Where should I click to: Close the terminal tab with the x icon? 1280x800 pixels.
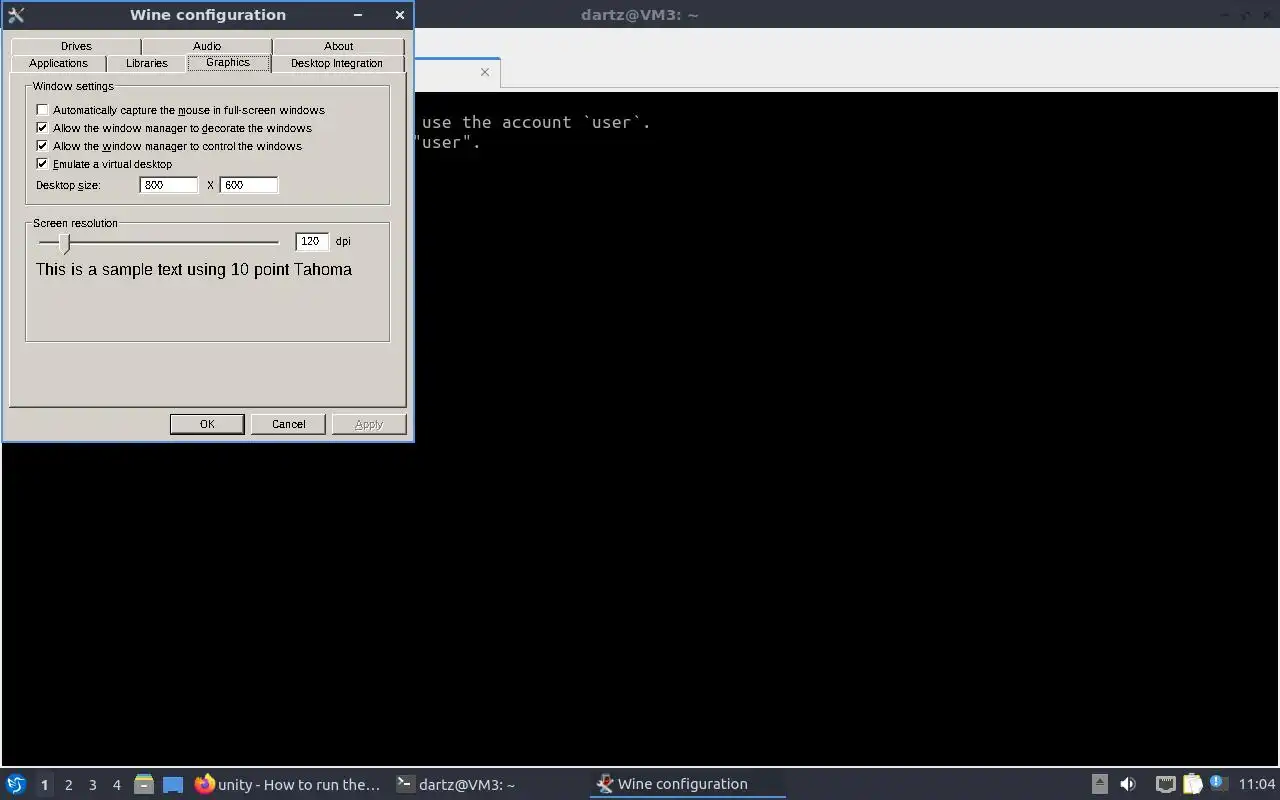(485, 72)
